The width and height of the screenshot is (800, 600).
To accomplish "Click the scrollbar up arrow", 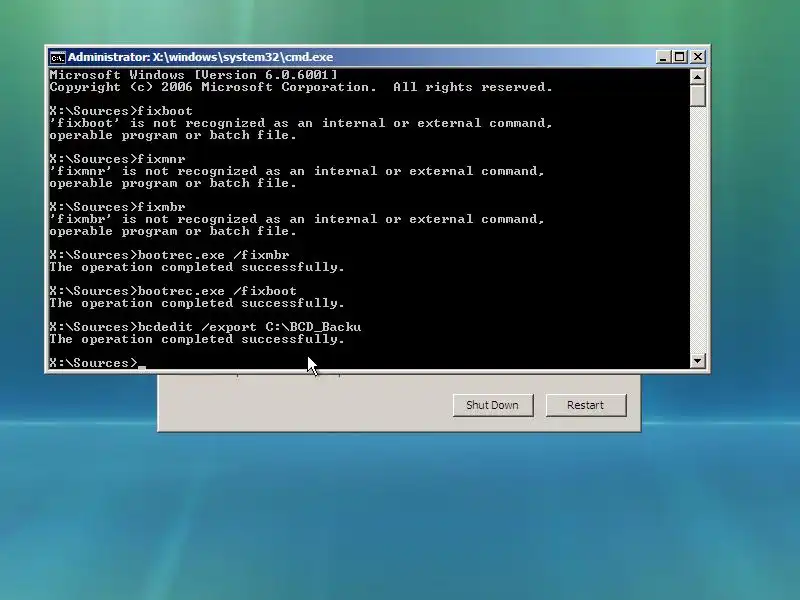I will (x=697, y=77).
